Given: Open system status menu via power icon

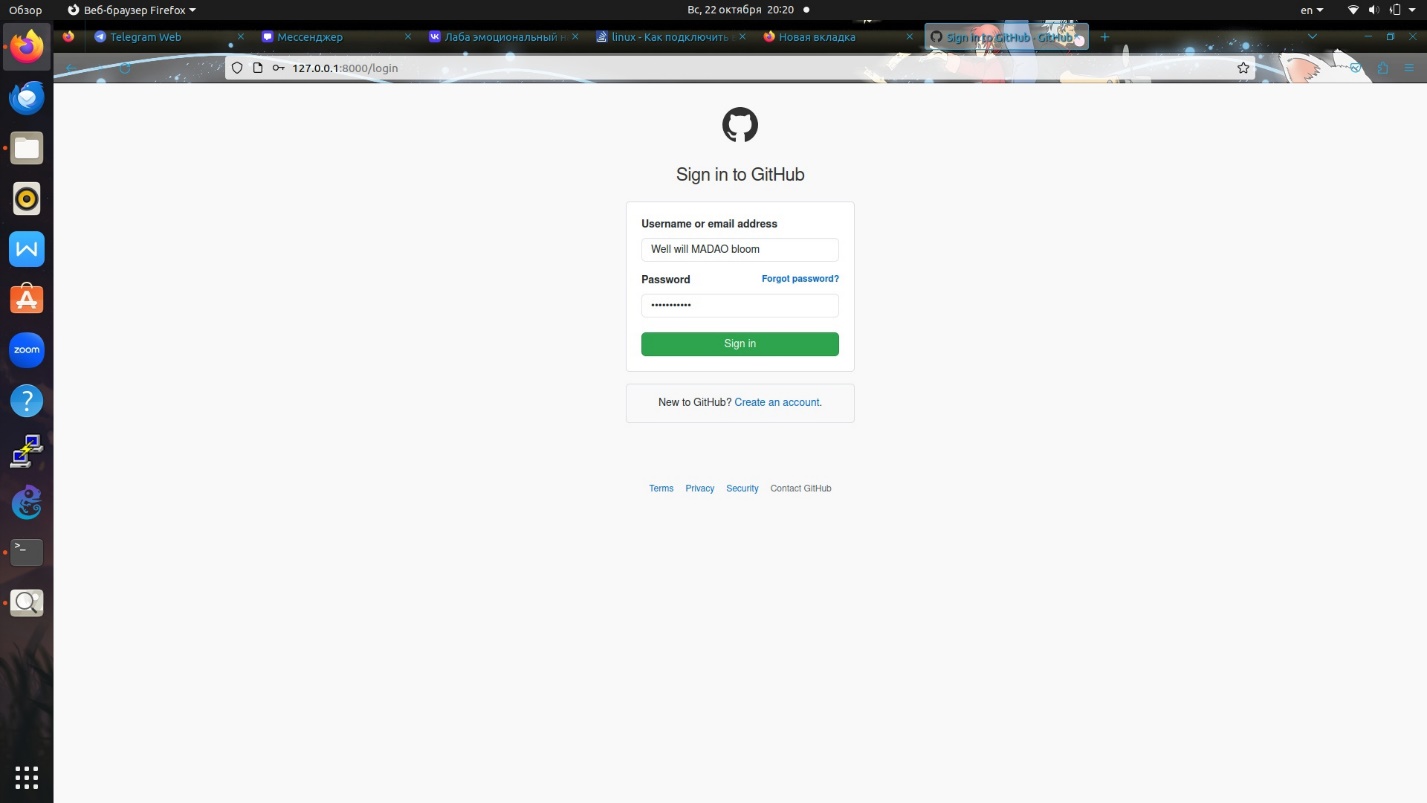Looking at the screenshot, I should click(x=1397, y=9).
